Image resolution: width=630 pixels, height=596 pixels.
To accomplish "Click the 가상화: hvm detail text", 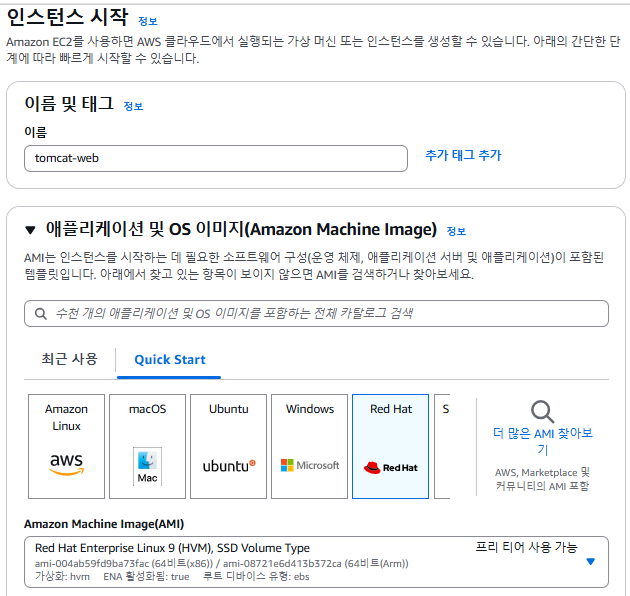I will click(x=62, y=577).
